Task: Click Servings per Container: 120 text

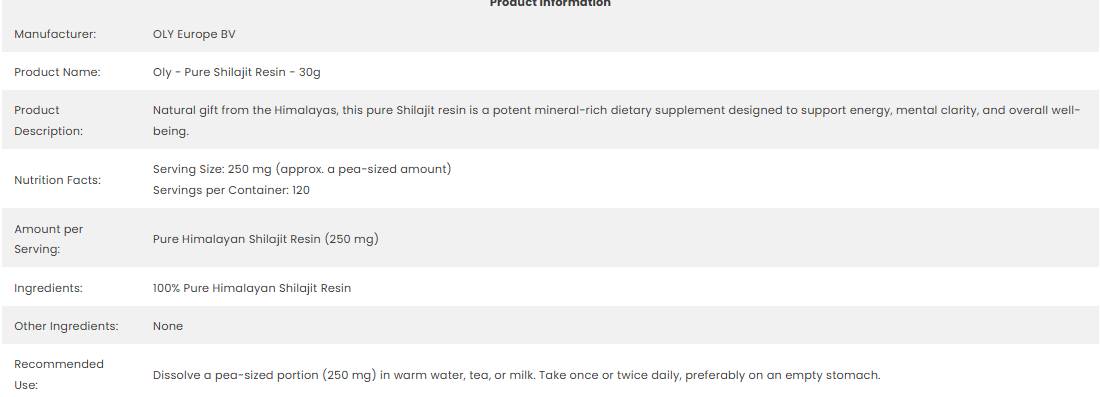Action: [232, 190]
